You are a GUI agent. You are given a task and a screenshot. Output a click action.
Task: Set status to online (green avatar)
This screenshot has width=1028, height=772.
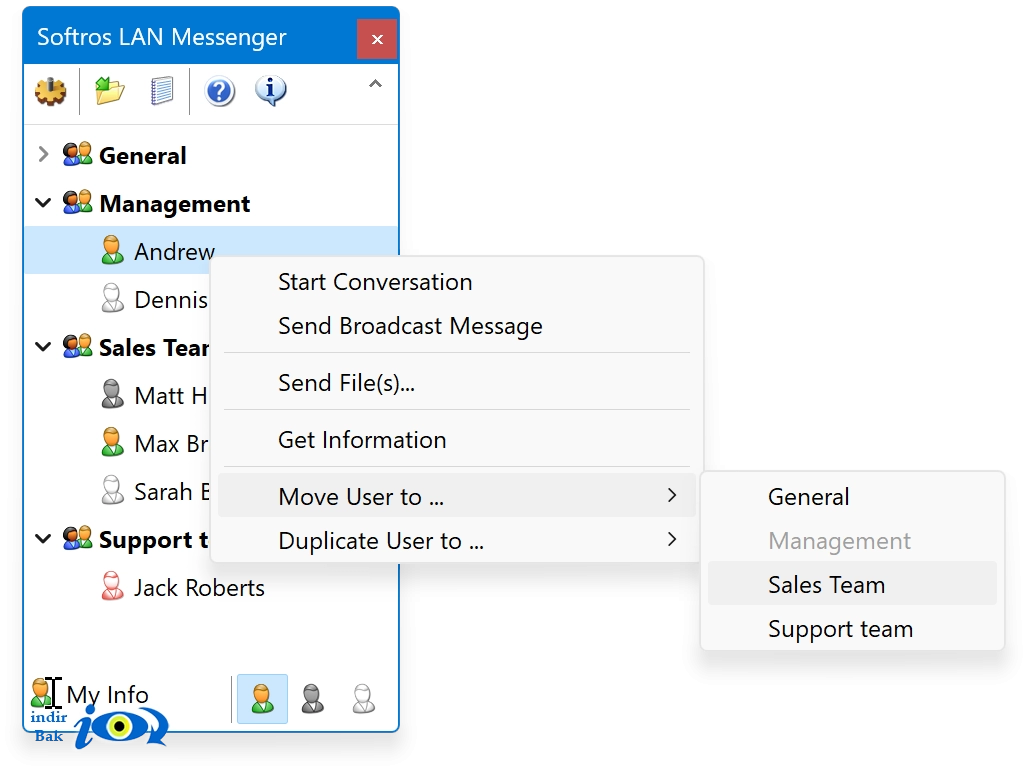pyautogui.click(x=262, y=699)
